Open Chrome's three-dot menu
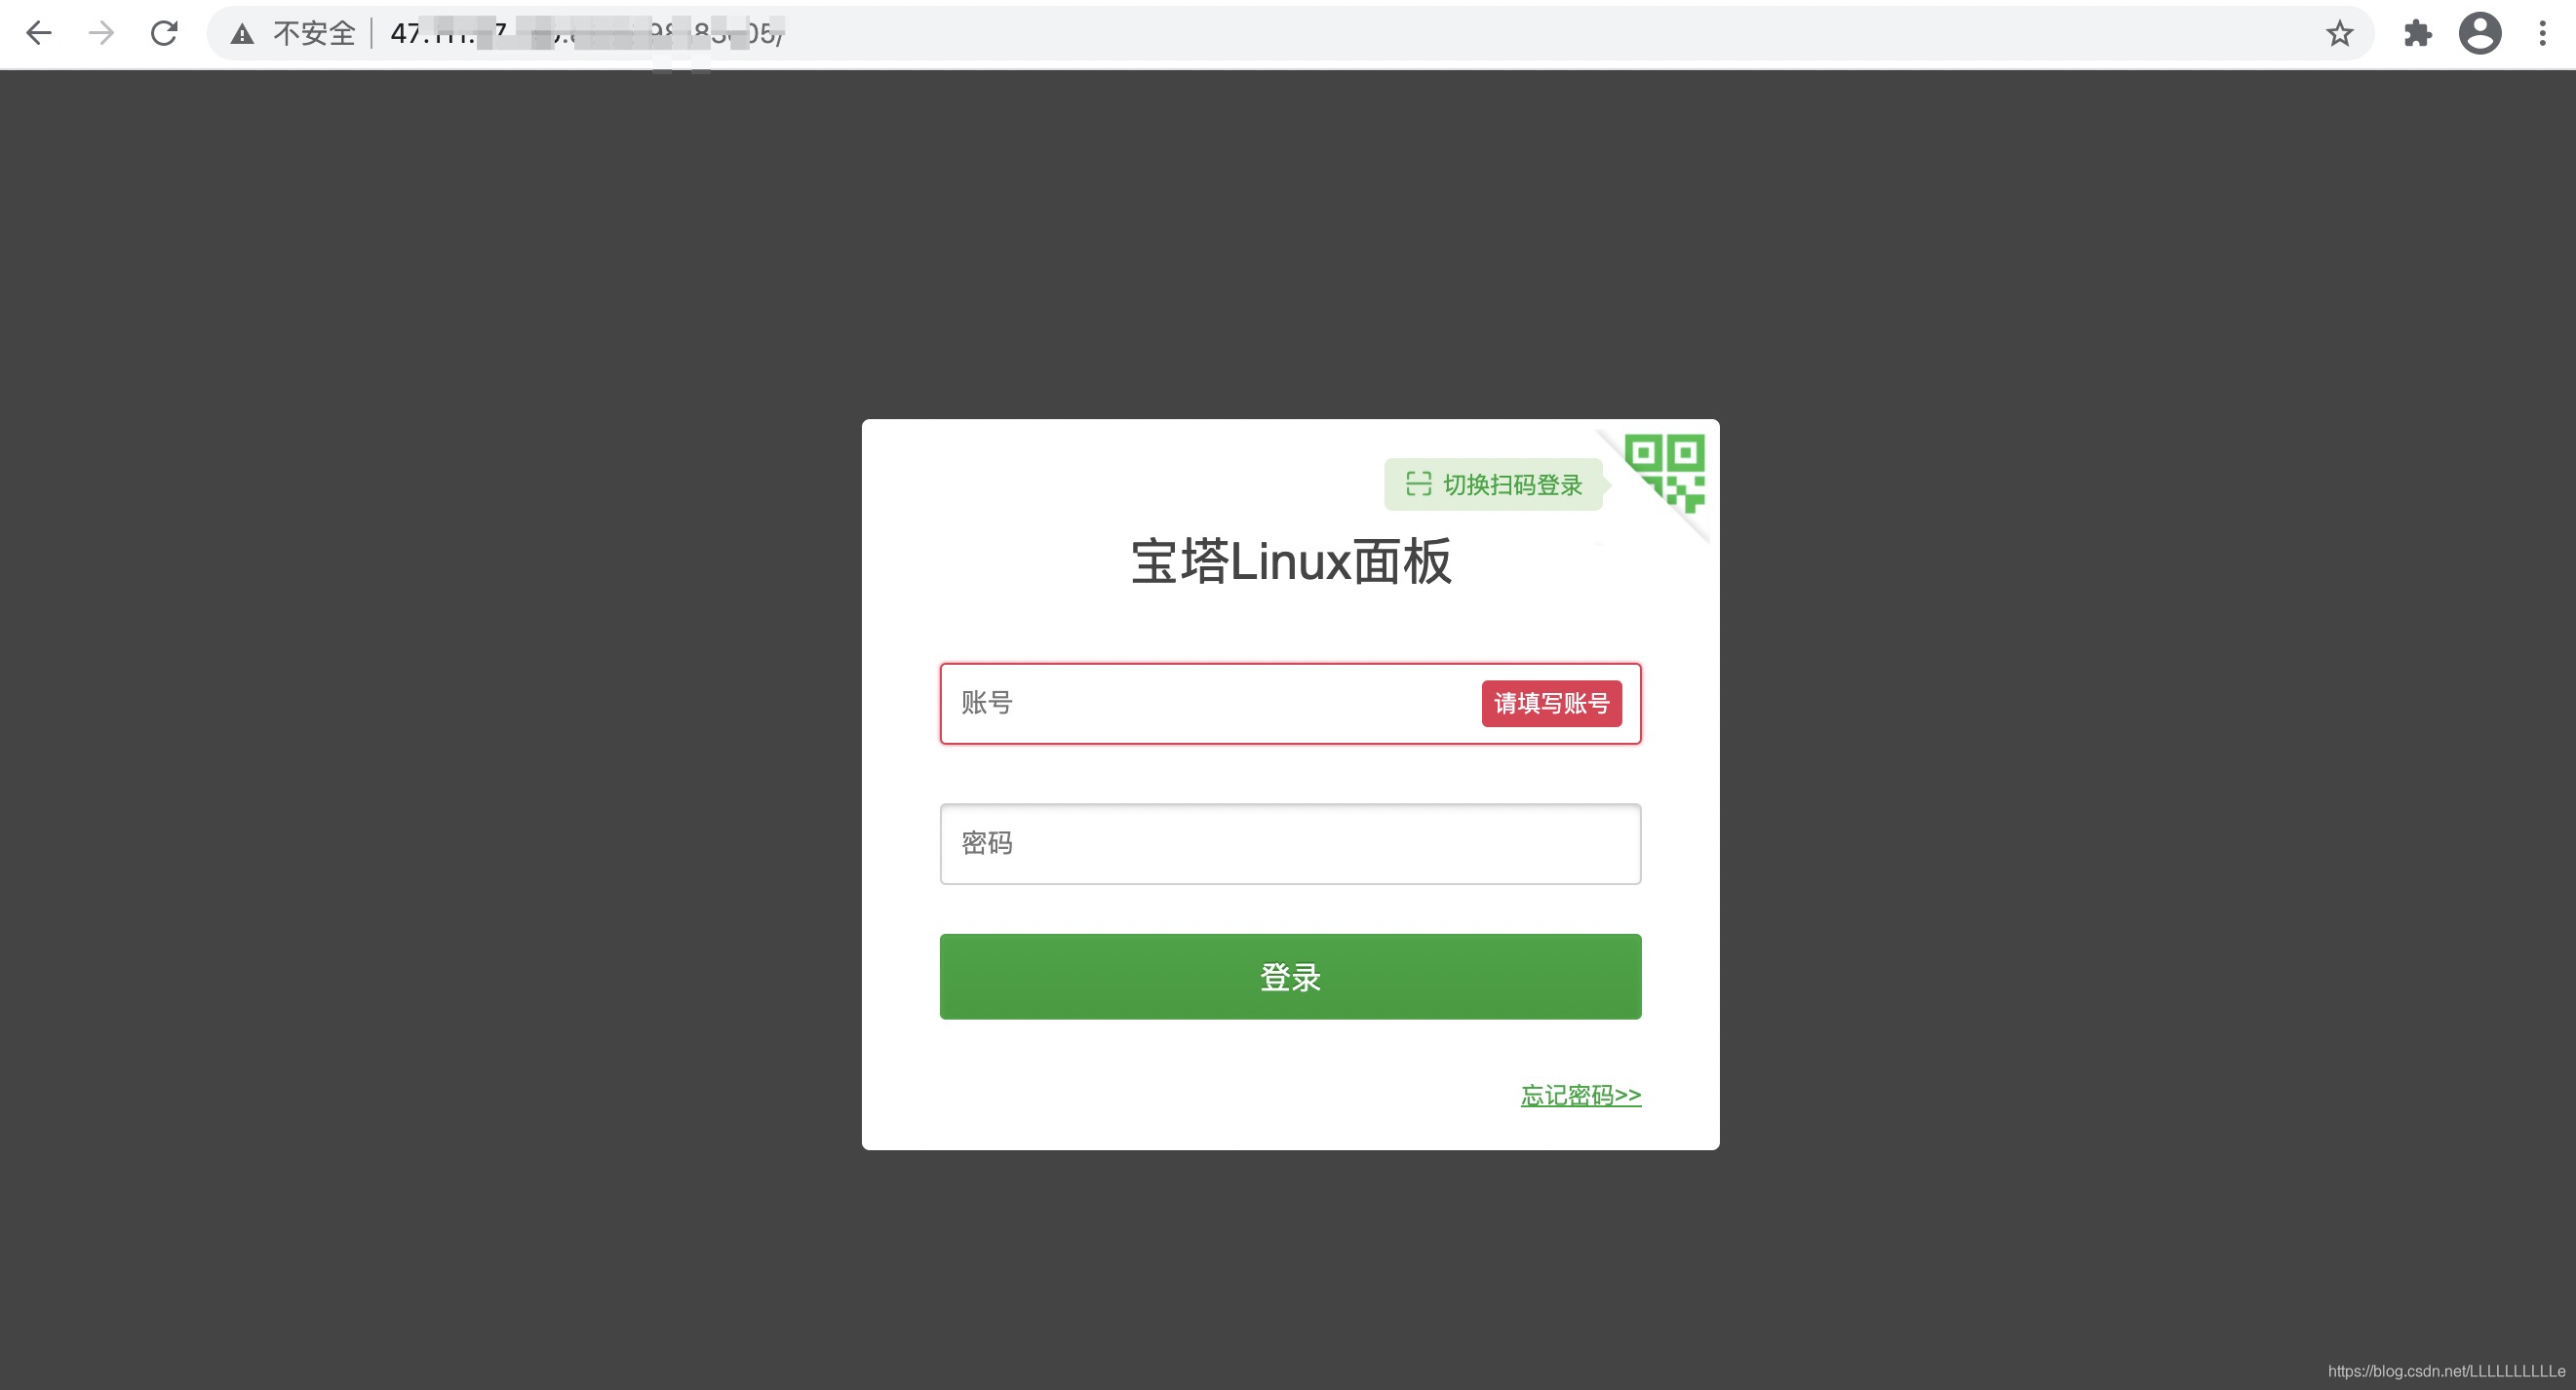 [2542, 33]
